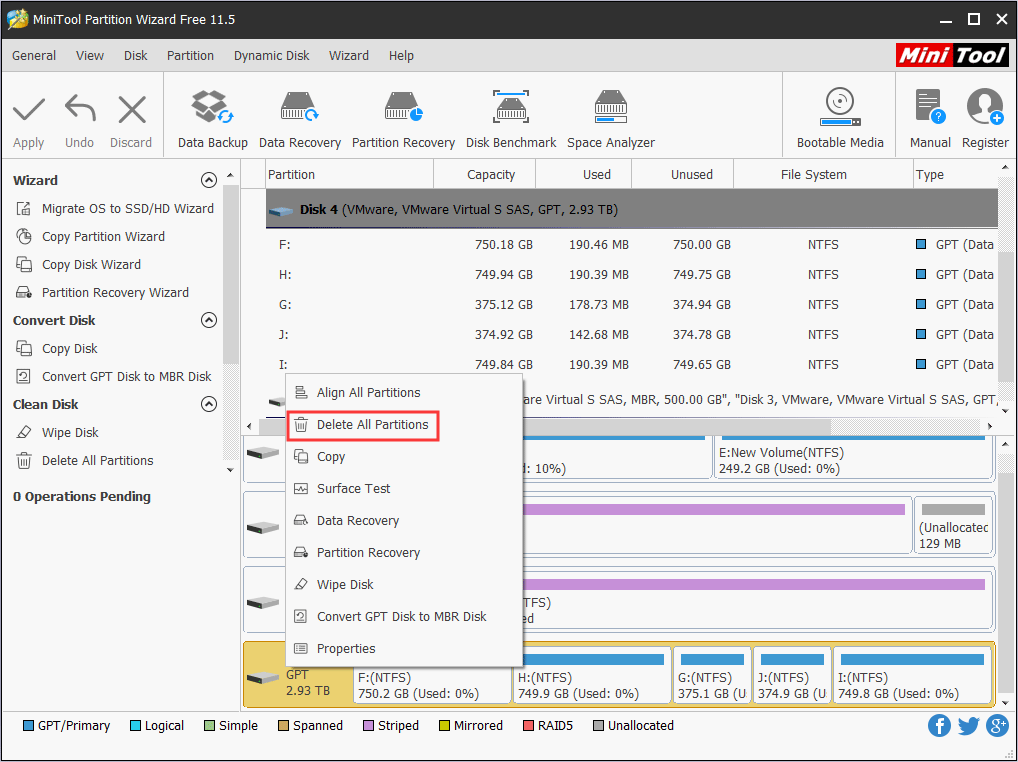
Task: Click sidebar Convert GPT Disk to MBR Disk
Action: click(x=114, y=376)
